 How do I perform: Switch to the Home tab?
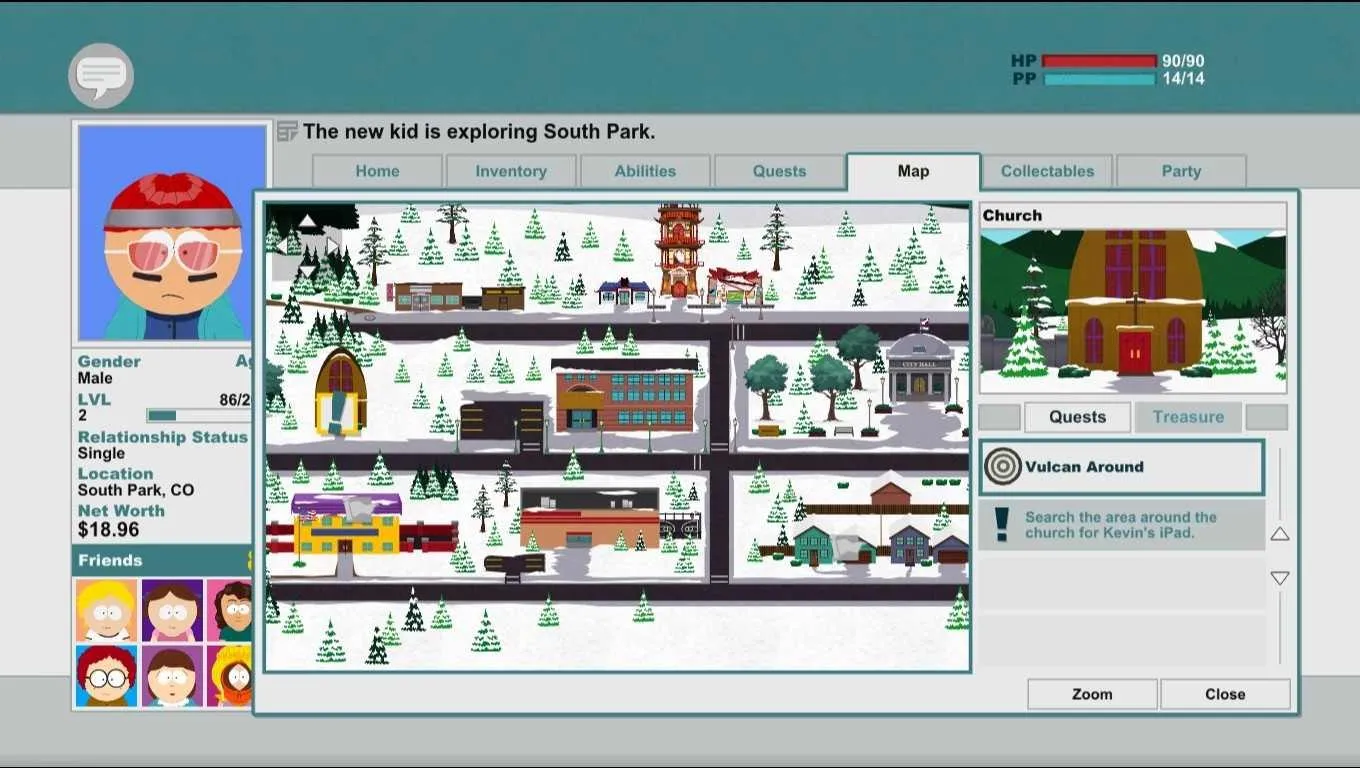pyautogui.click(x=377, y=171)
